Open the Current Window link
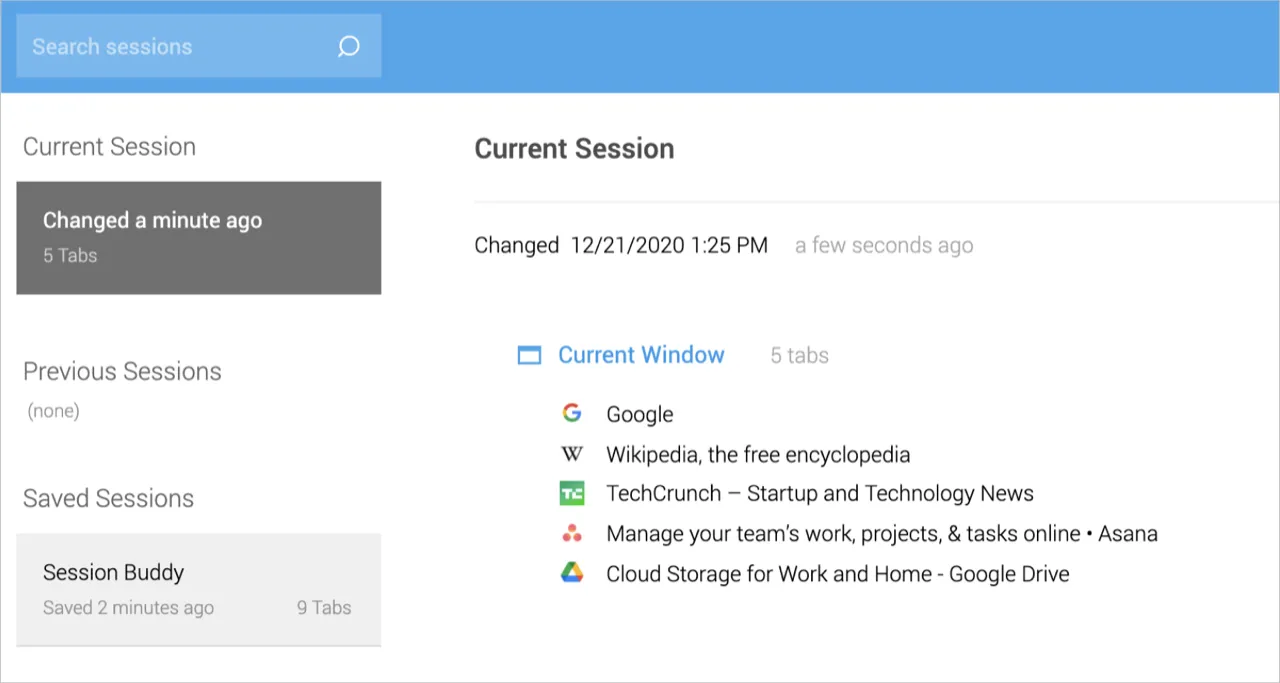The height and width of the screenshot is (683, 1280). (640, 355)
